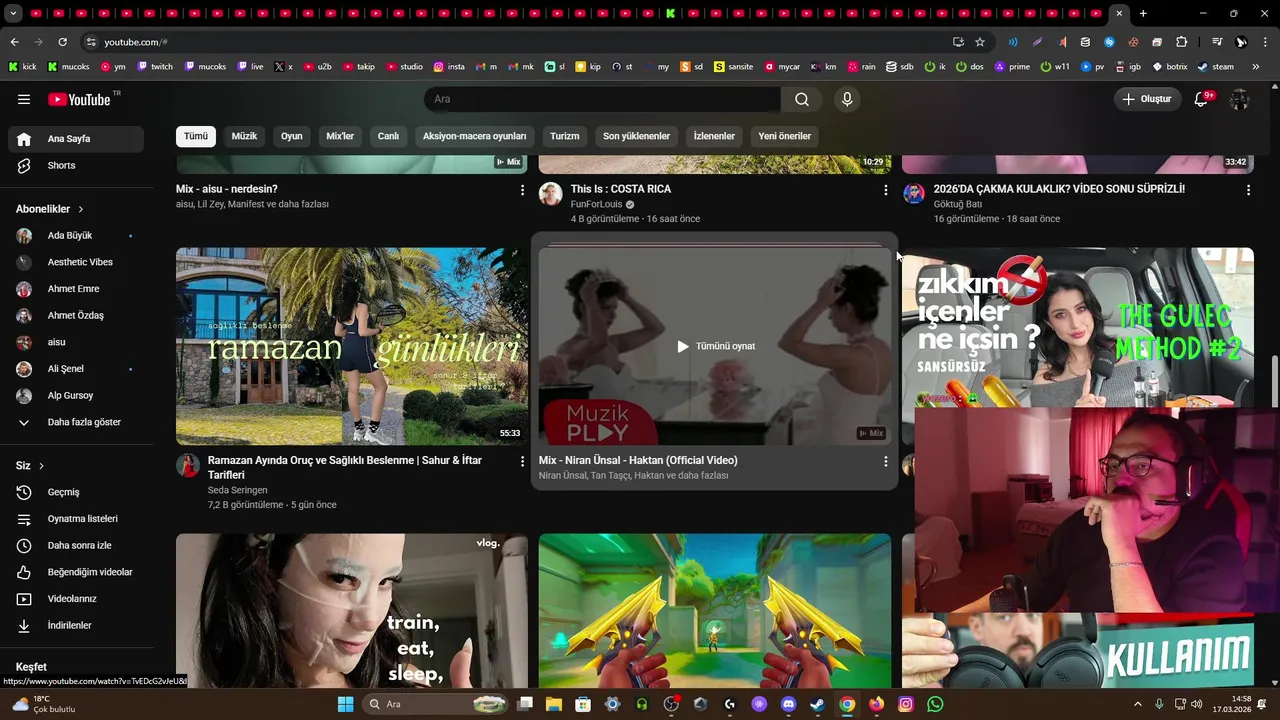
Task: Open Göktuğ Batı channel link
Action: pyautogui.click(x=958, y=204)
